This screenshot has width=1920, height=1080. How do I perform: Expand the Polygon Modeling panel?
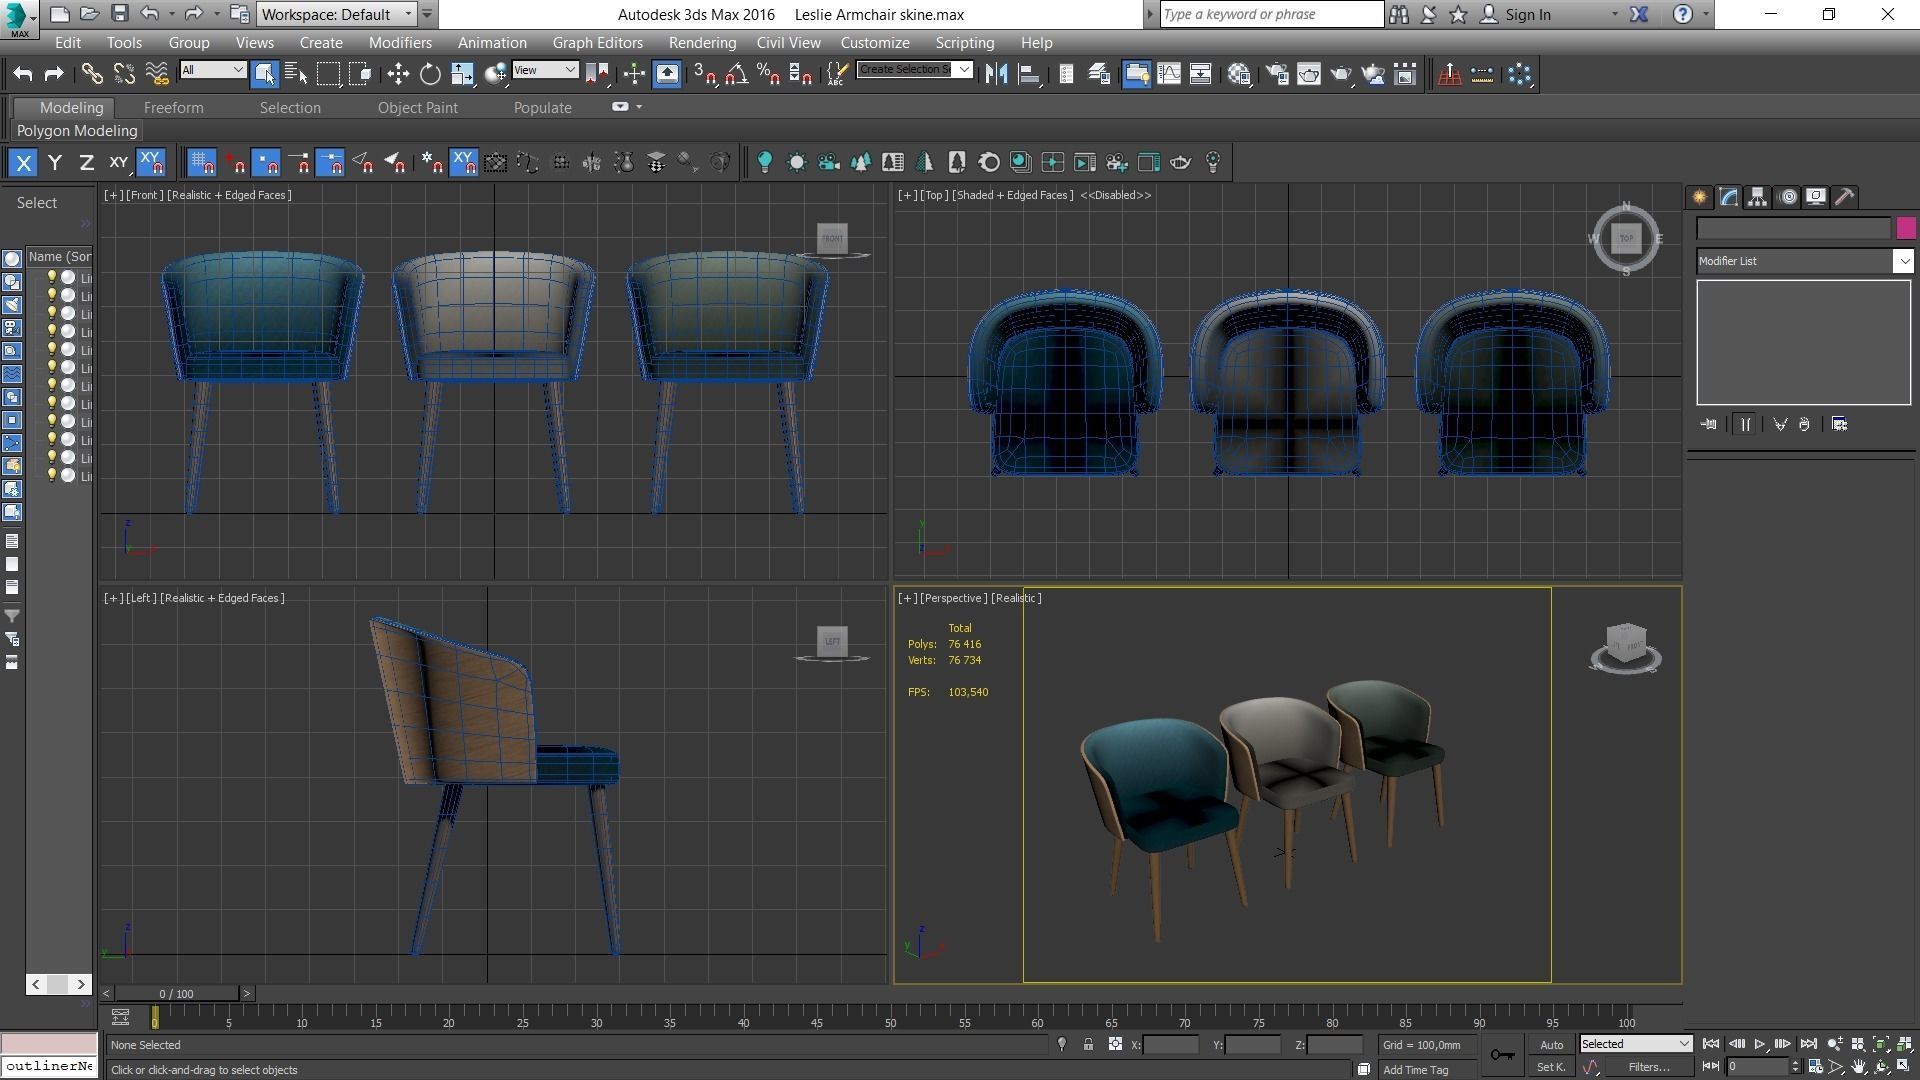76,131
